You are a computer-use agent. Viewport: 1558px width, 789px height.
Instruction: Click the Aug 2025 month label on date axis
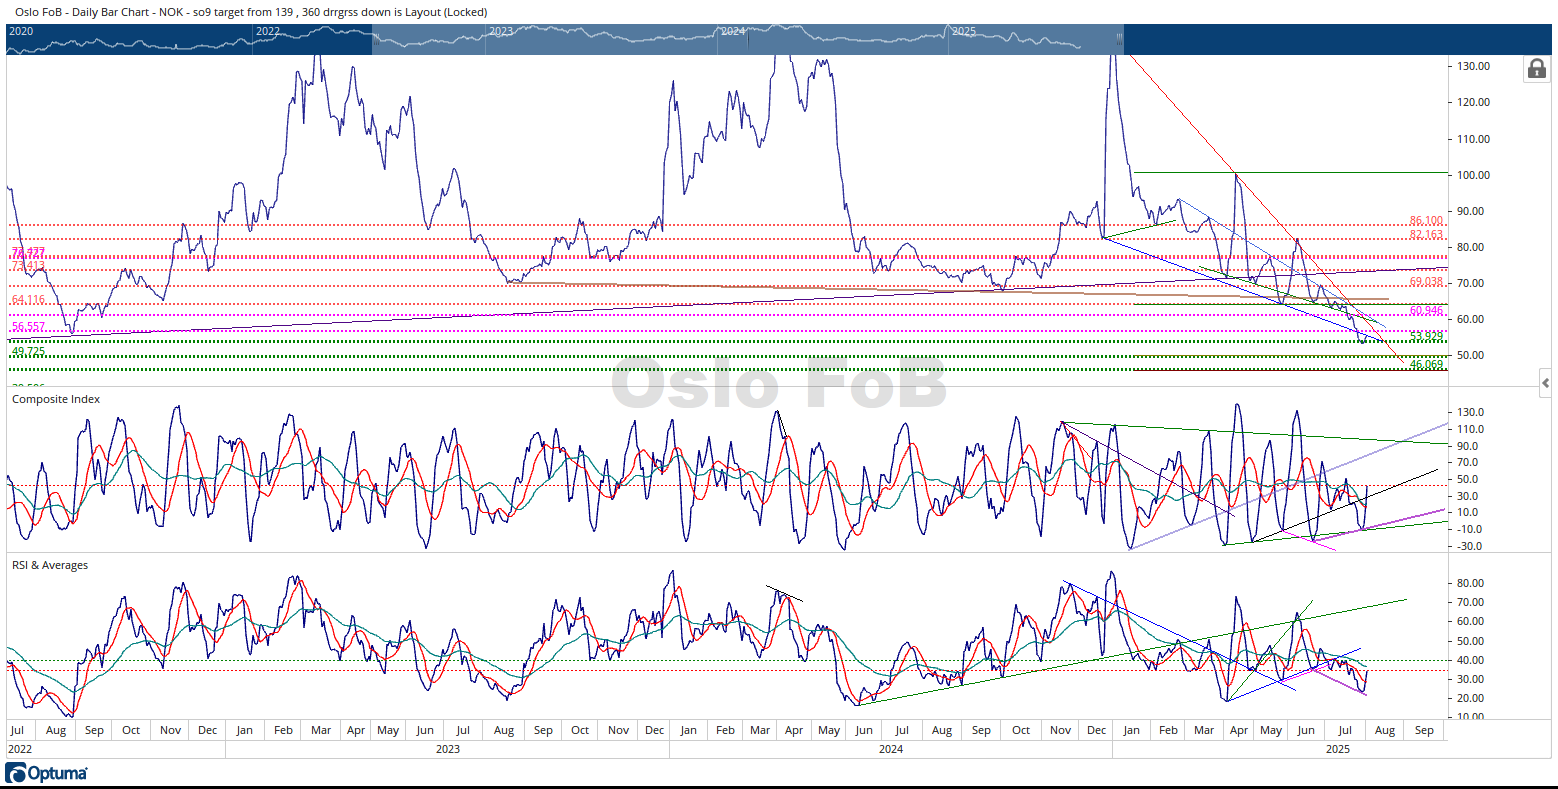(1384, 730)
